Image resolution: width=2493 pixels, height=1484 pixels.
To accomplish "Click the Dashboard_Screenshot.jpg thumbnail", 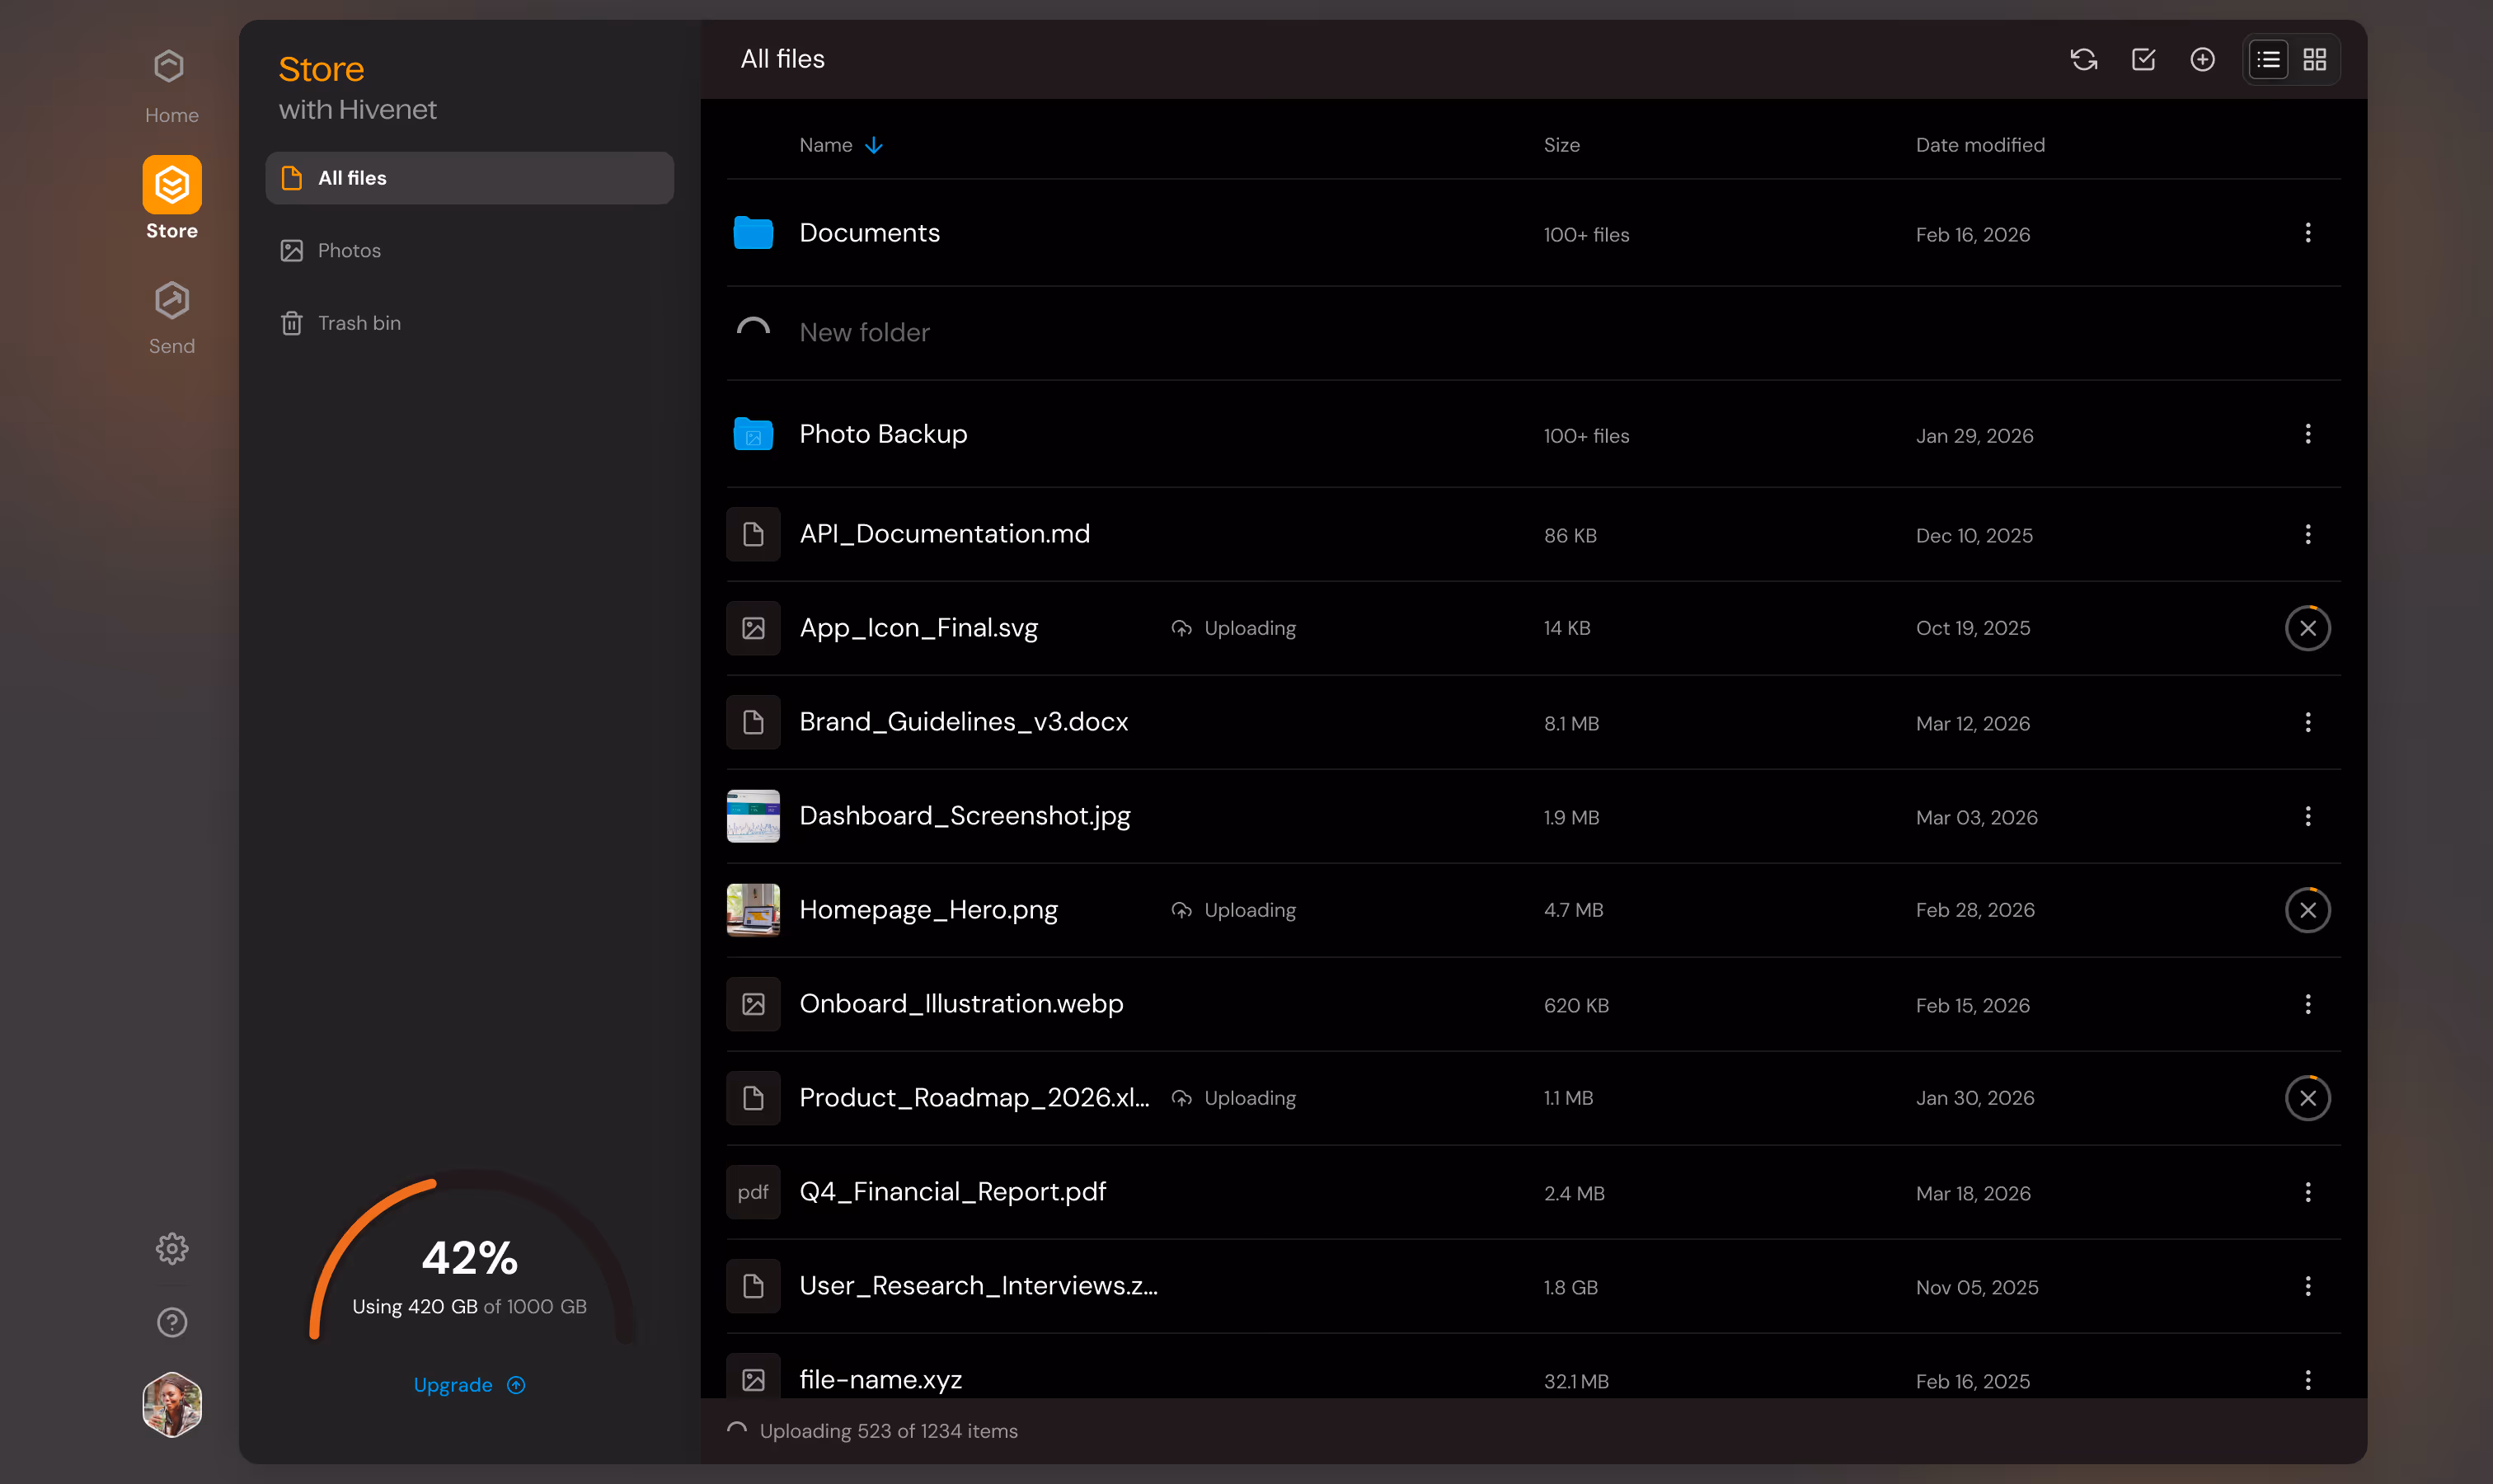I will (x=753, y=816).
